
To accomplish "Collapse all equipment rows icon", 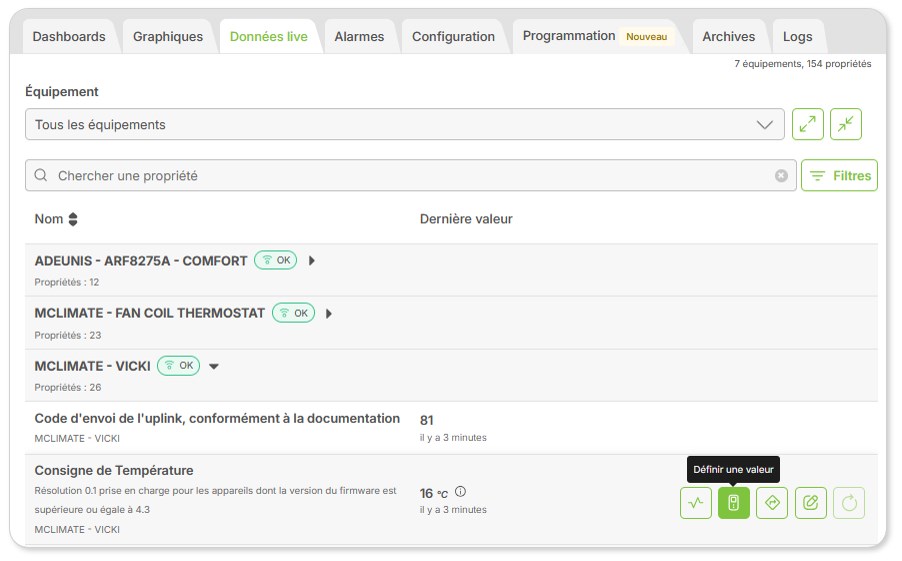I will (846, 124).
